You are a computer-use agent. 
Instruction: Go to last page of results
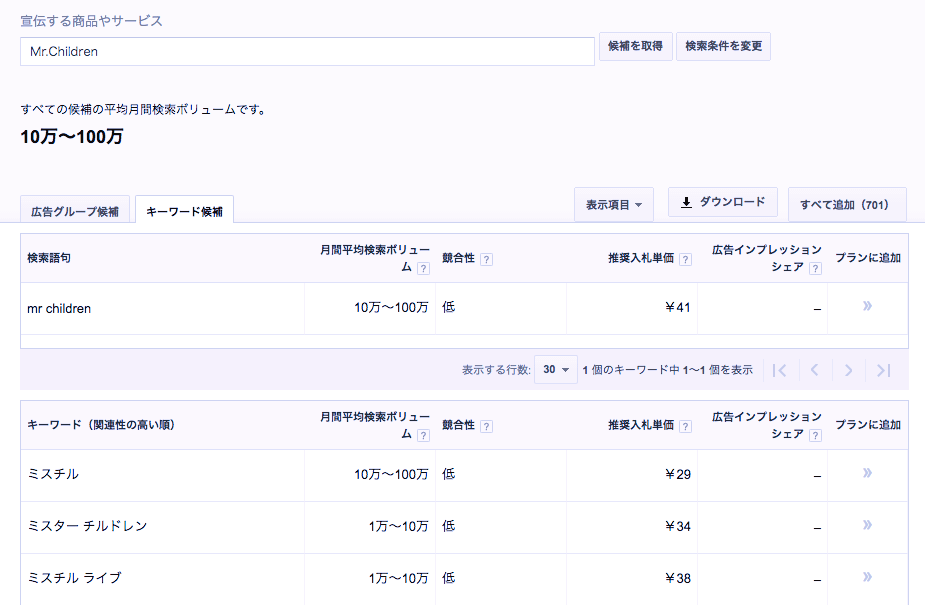pyautogui.click(x=883, y=370)
